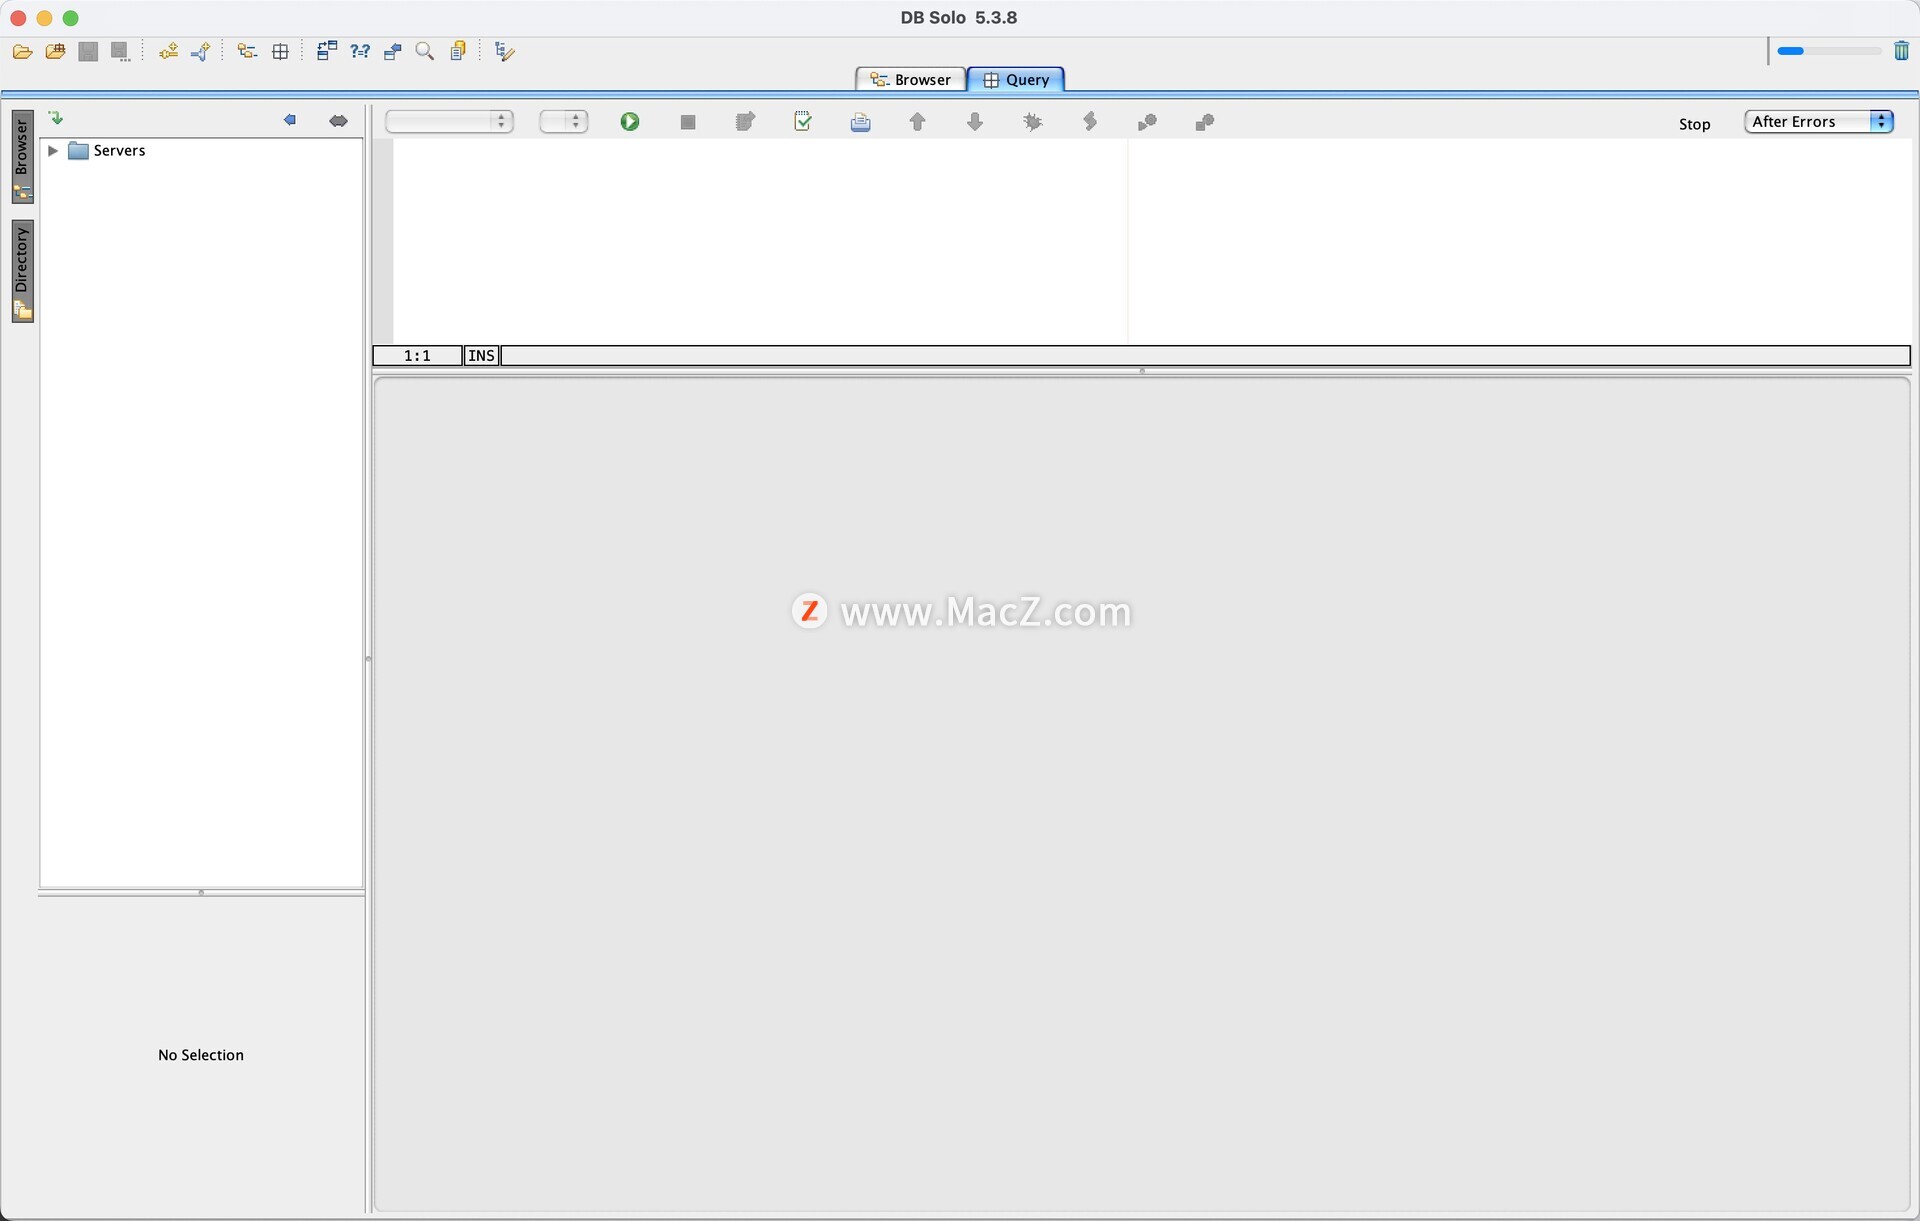Click the gray double-arrow sync icon
This screenshot has height=1221, width=1920.
tap(338, 121)
